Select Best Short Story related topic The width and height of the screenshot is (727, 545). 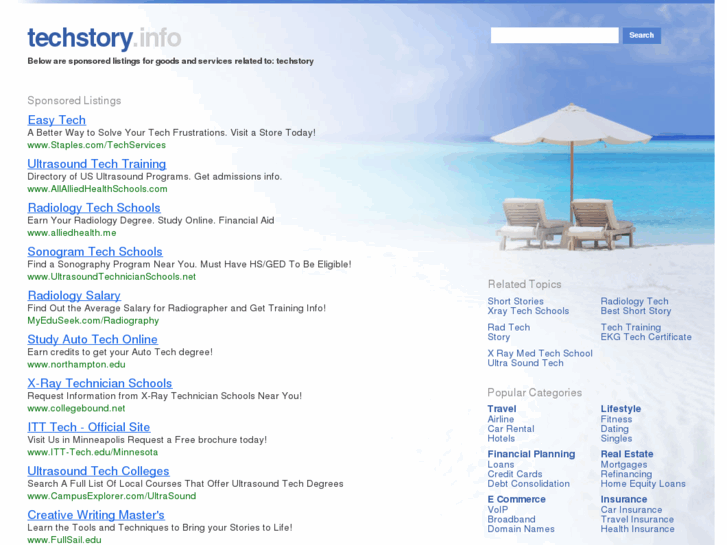click(x=636, y=311)
